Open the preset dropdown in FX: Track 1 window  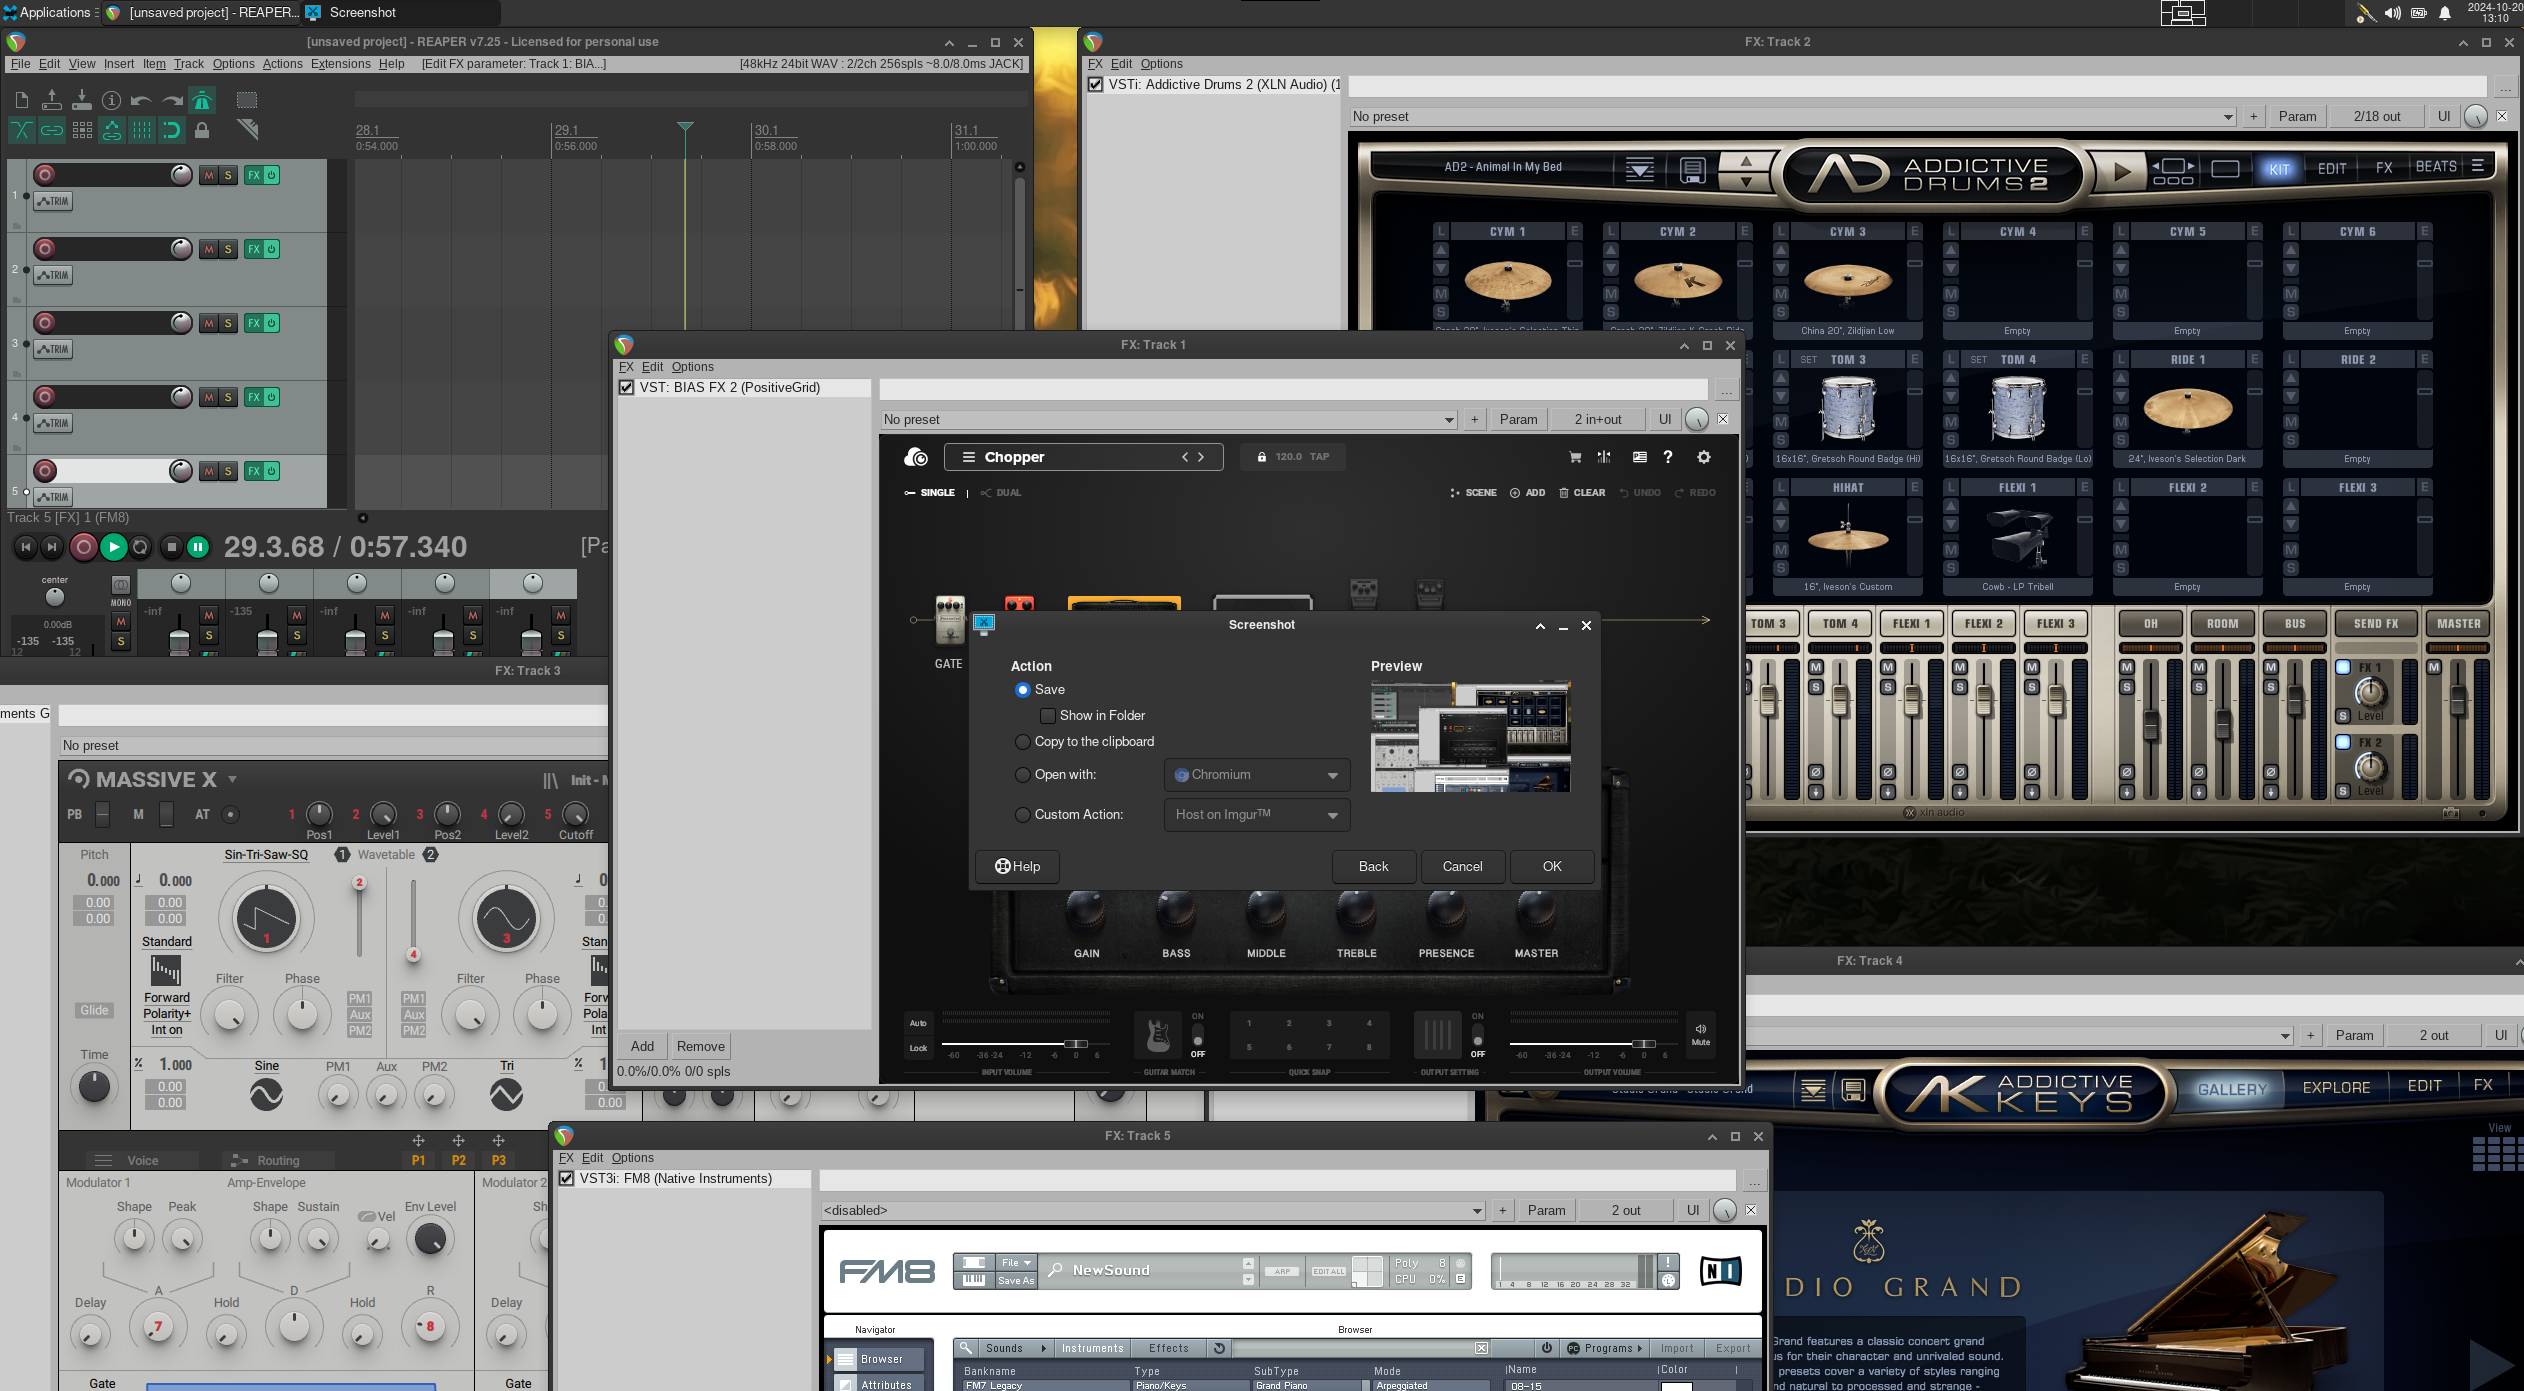[x=1169, y=420]
